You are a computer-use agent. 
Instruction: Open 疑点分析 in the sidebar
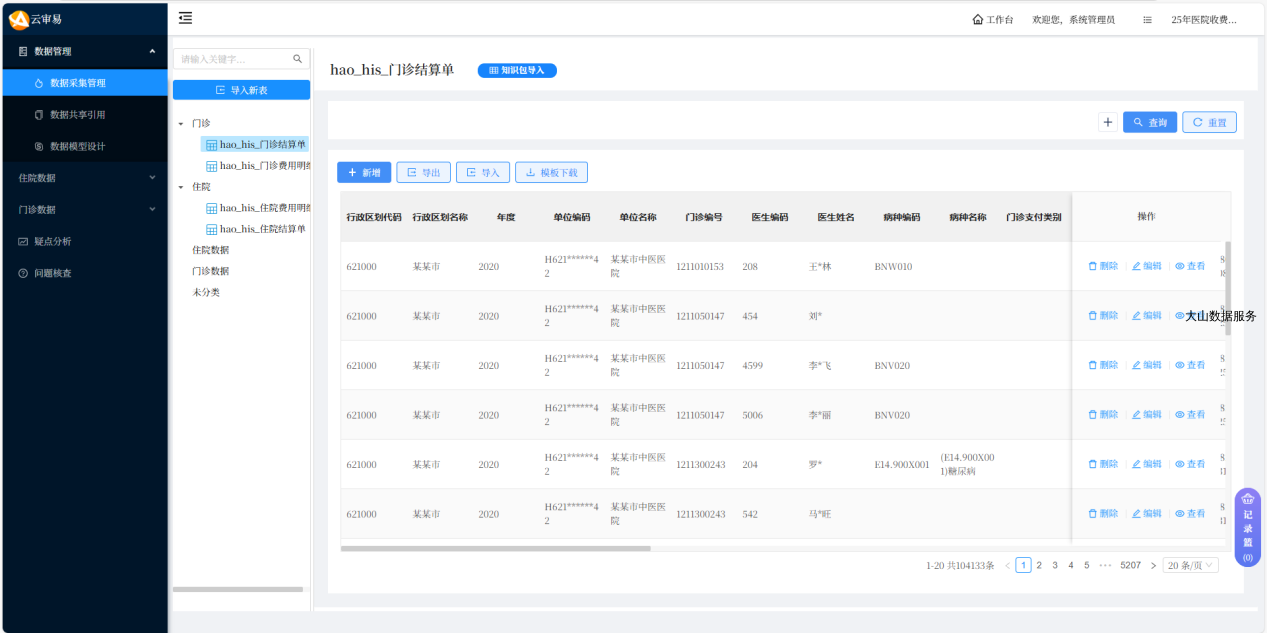click(52, 241)
